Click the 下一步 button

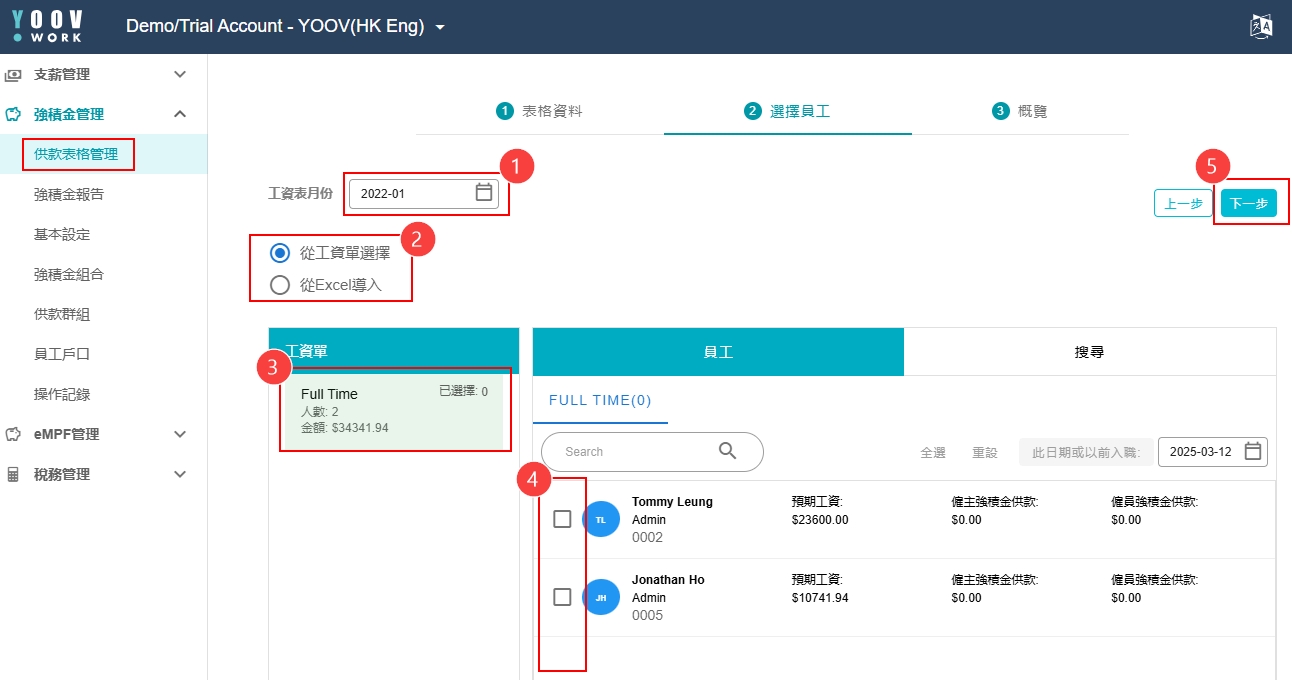(x=1248, y=203)
